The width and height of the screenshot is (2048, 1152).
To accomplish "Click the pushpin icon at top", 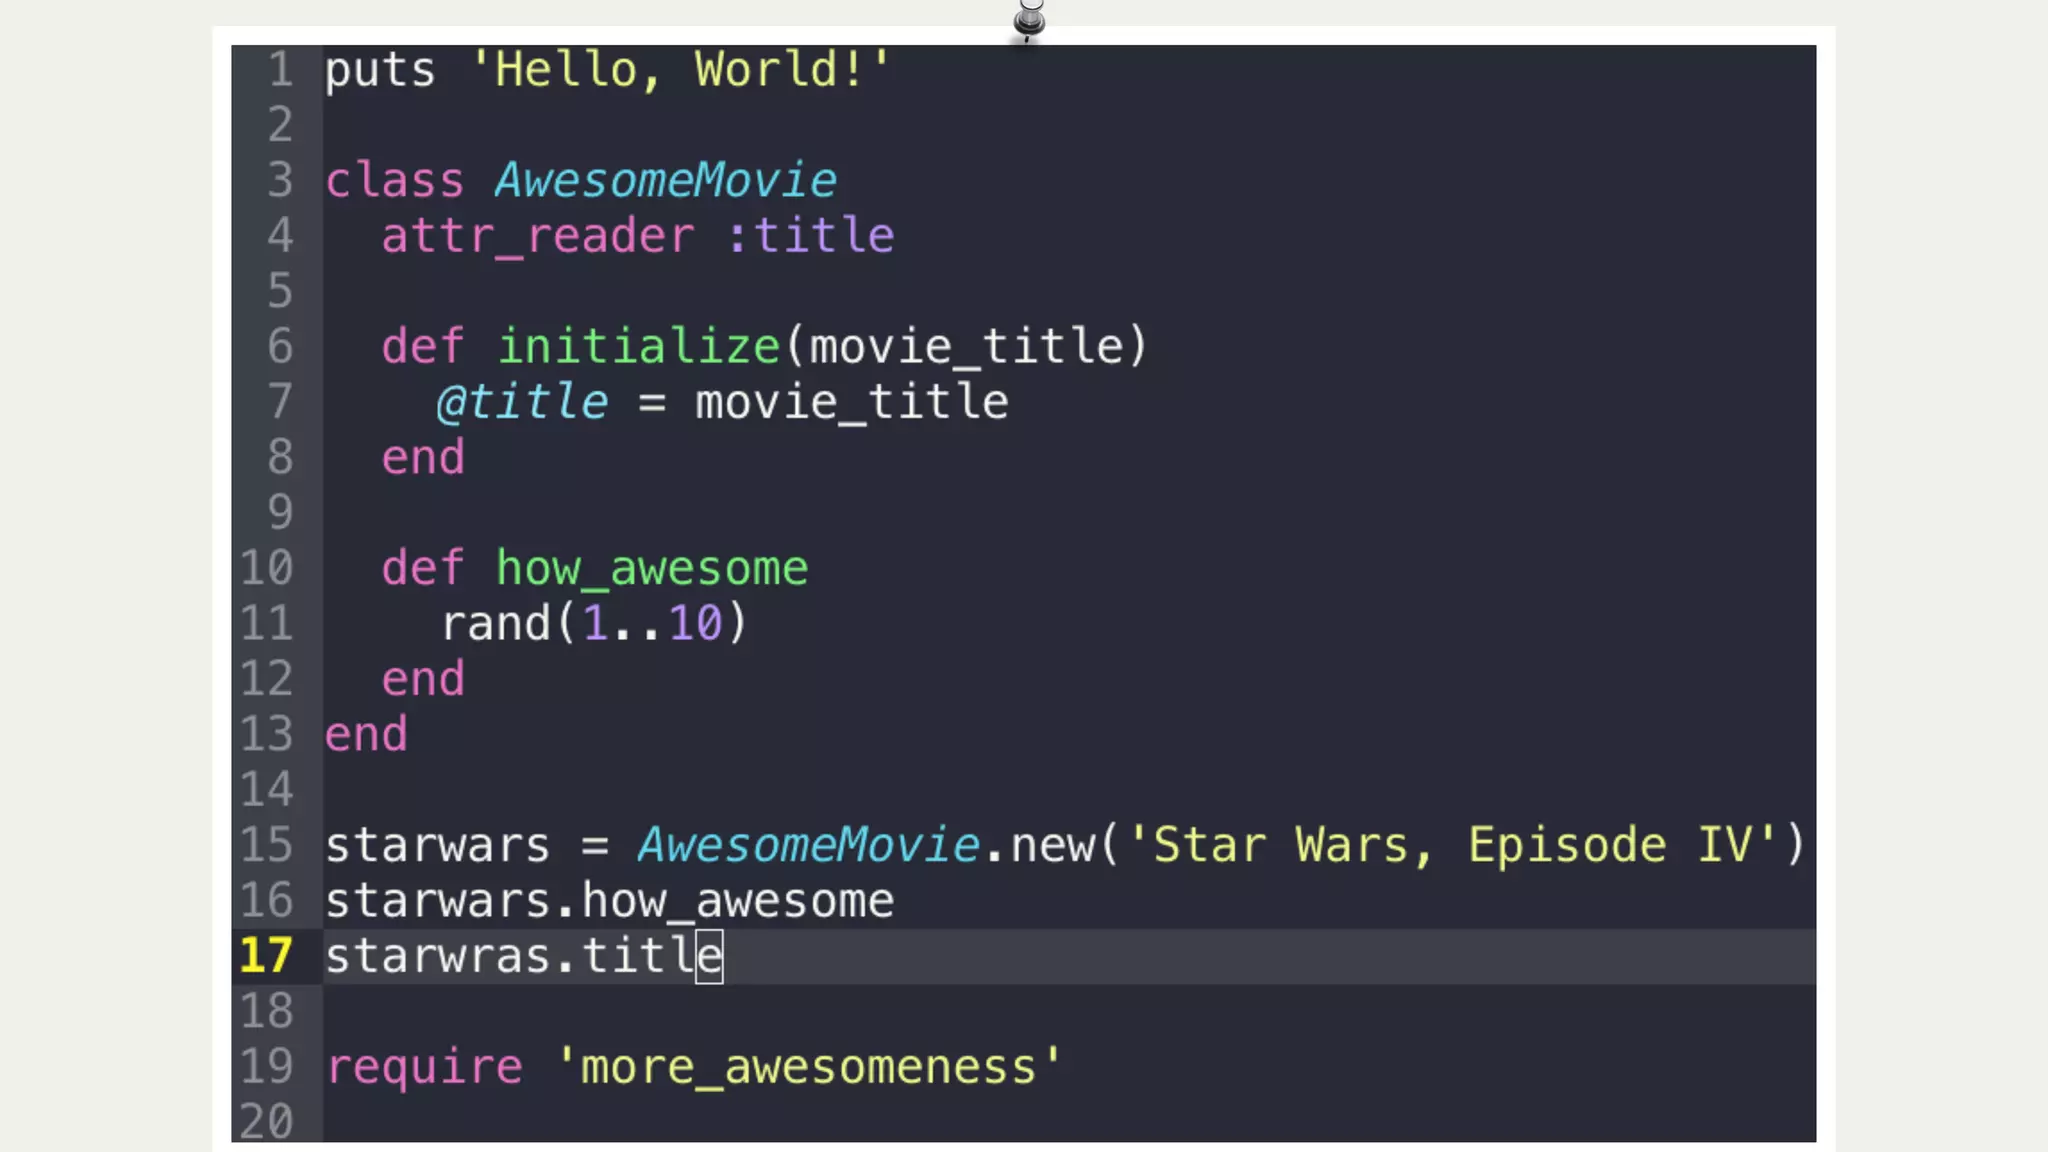I will point(1029,18).
